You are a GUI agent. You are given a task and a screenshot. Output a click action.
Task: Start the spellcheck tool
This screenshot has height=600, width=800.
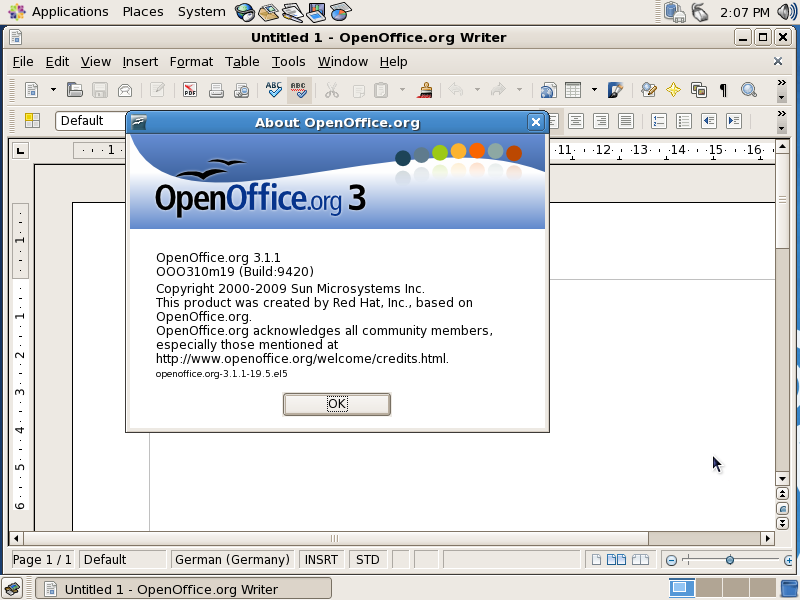click(272, 90)
